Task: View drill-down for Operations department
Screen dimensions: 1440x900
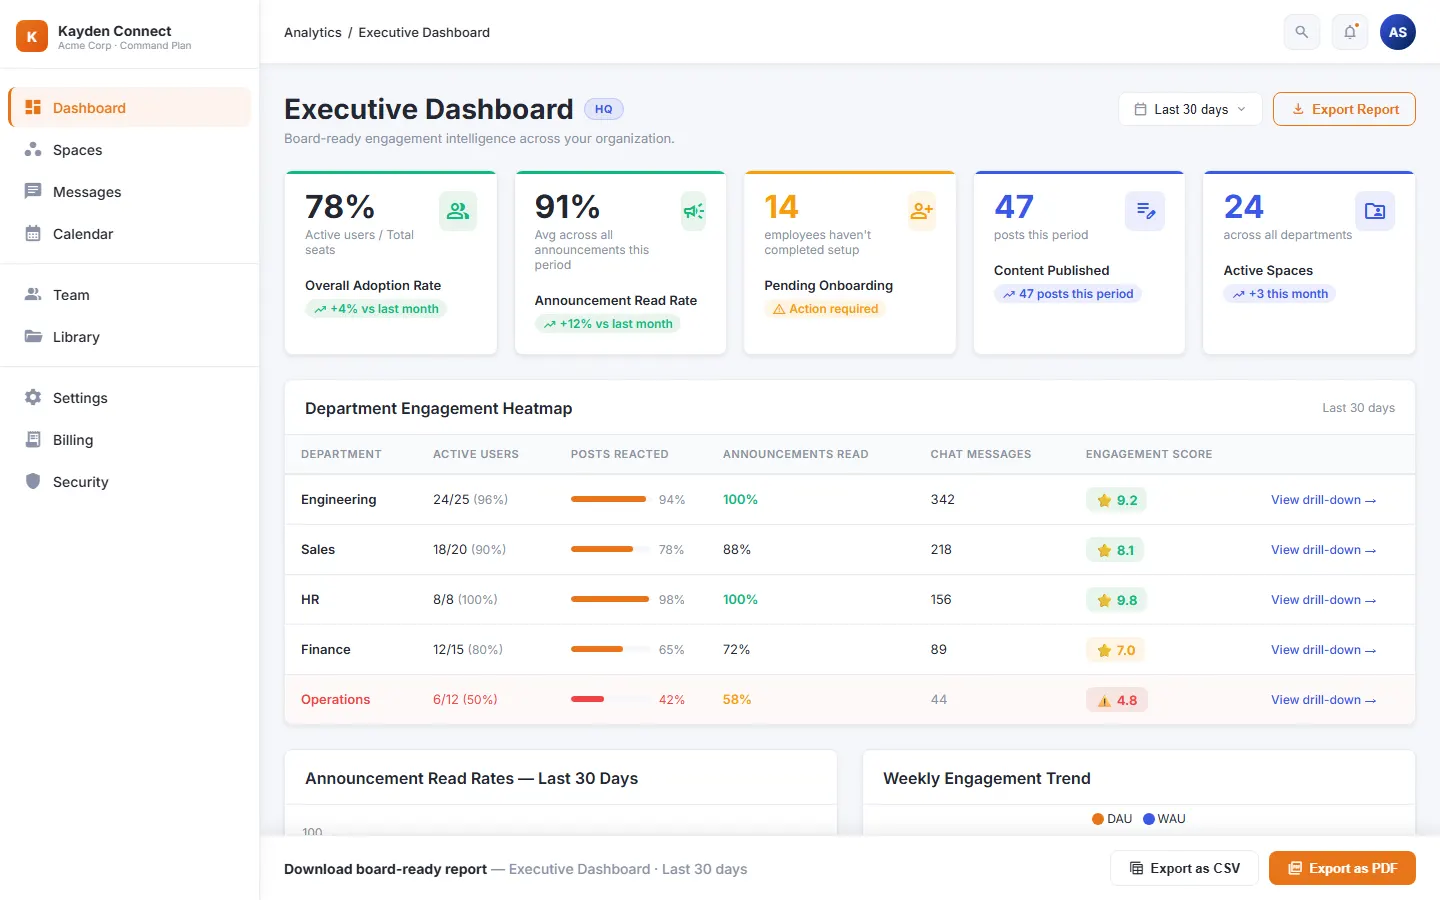Action: [x=1323, y=700]
